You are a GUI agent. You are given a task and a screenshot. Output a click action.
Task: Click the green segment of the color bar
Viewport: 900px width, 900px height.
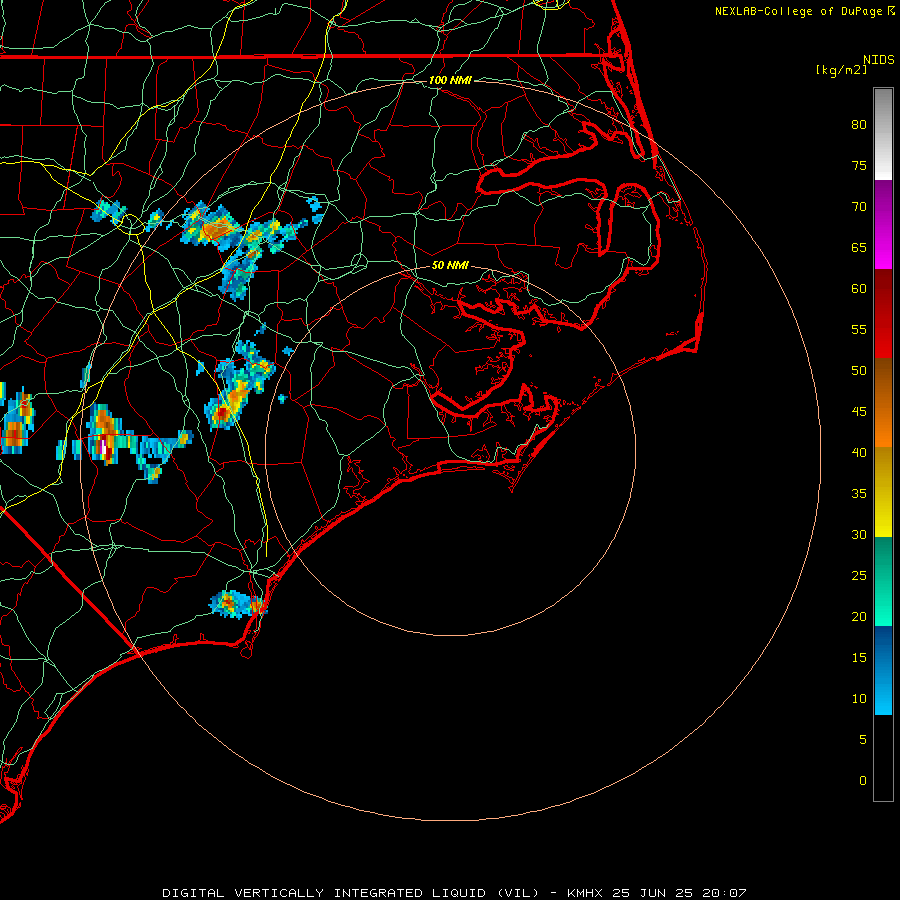point(883,581)
